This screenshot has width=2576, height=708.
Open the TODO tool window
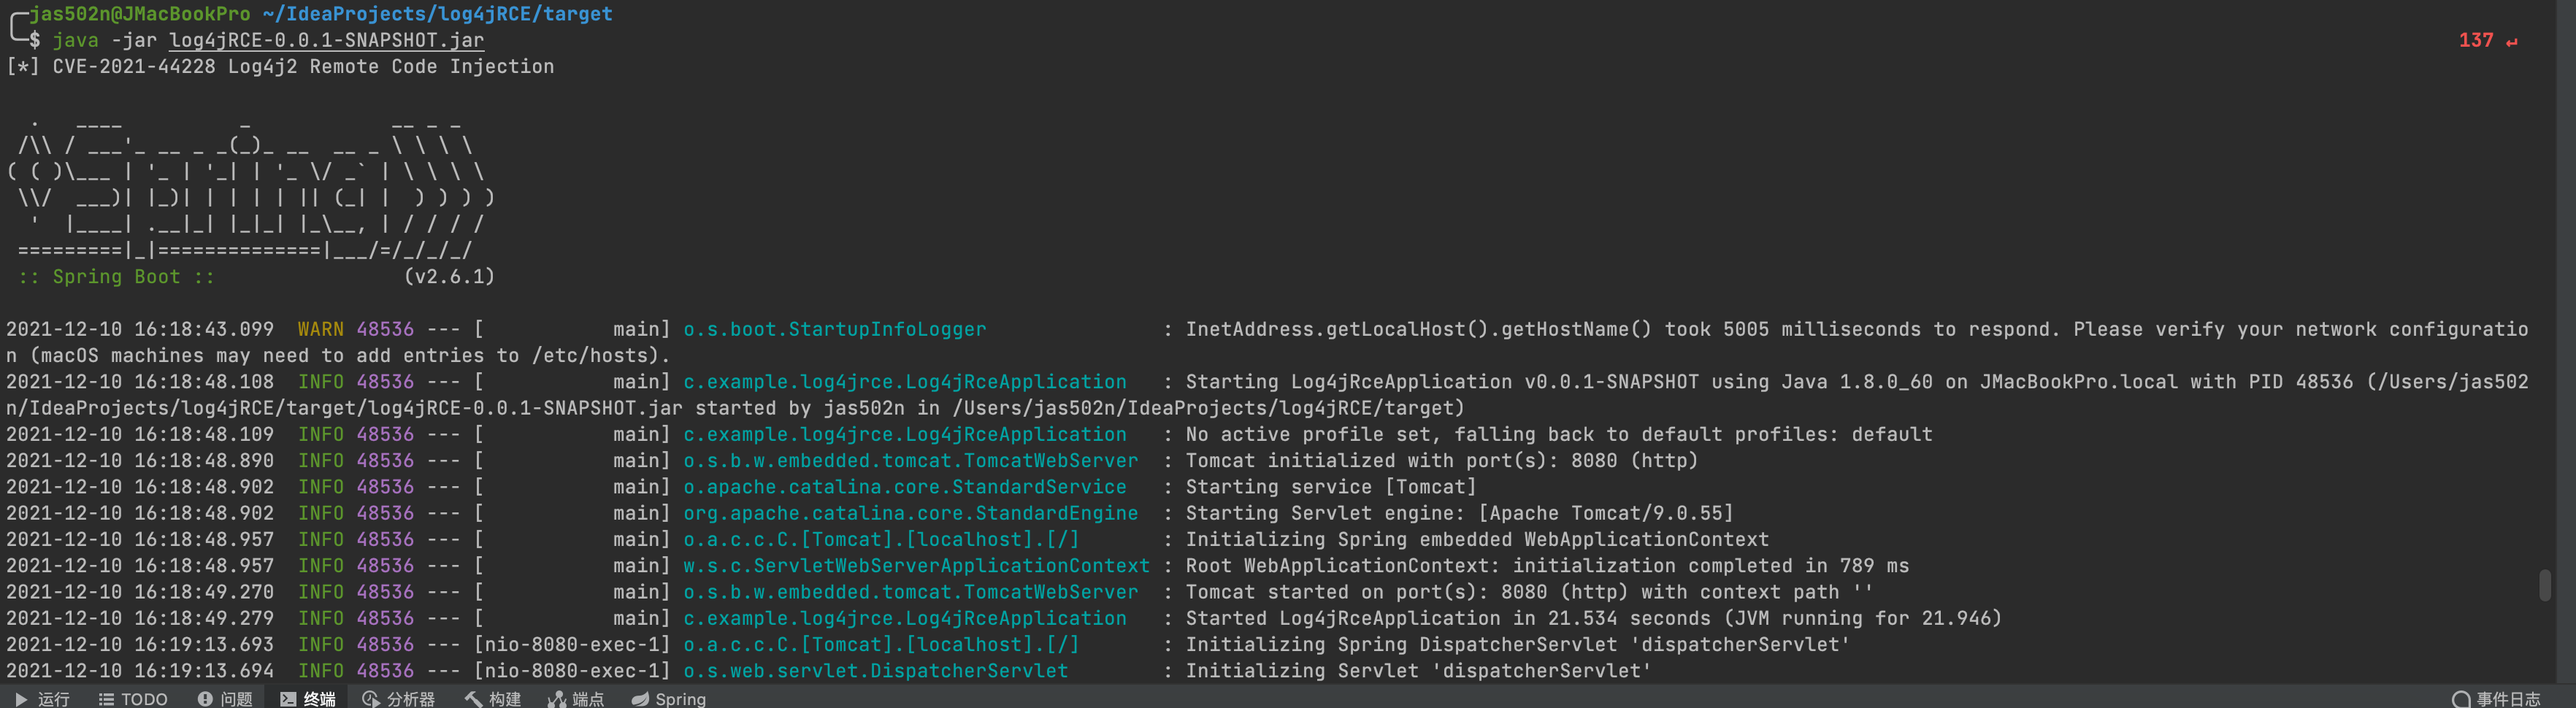point(133,698)
